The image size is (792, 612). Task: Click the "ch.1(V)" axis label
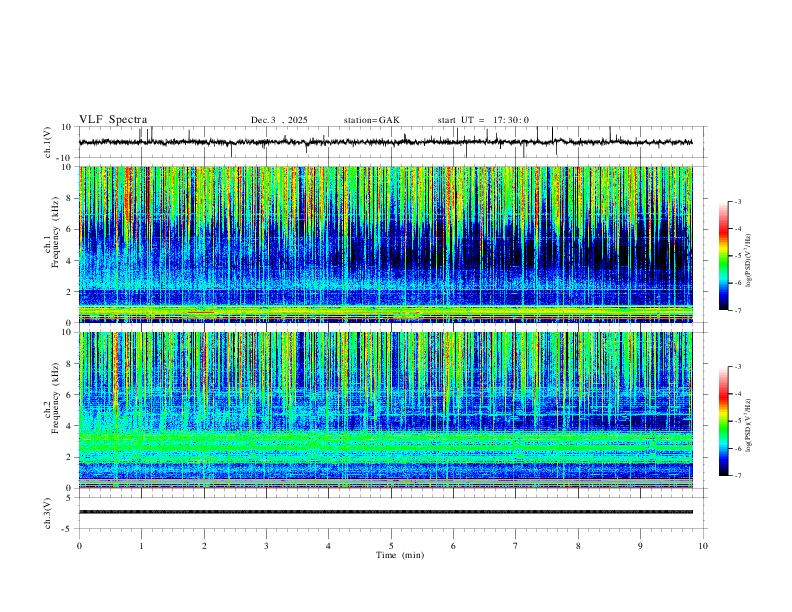pos(48,142)
